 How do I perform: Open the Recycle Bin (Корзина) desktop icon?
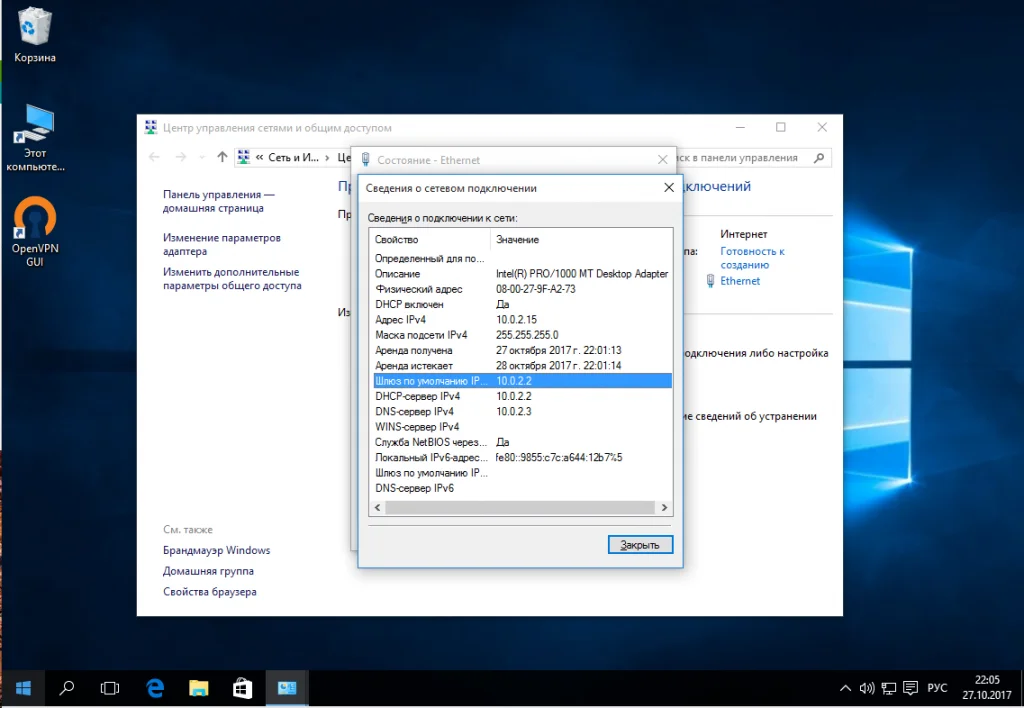coord(34,28)
